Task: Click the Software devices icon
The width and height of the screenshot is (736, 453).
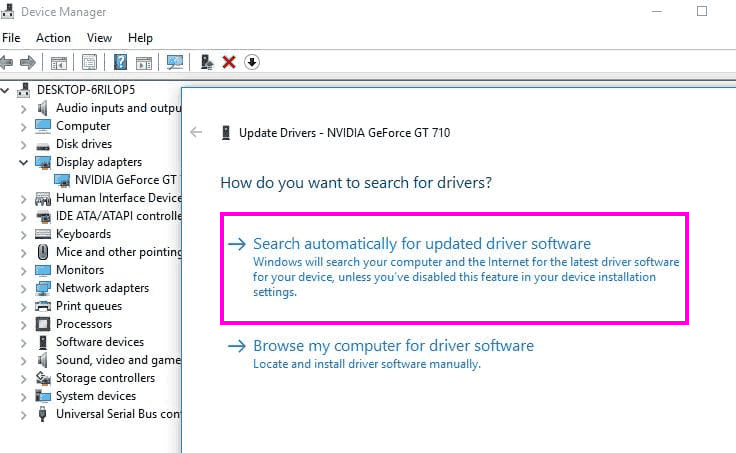Action: [x=43, y=342]
